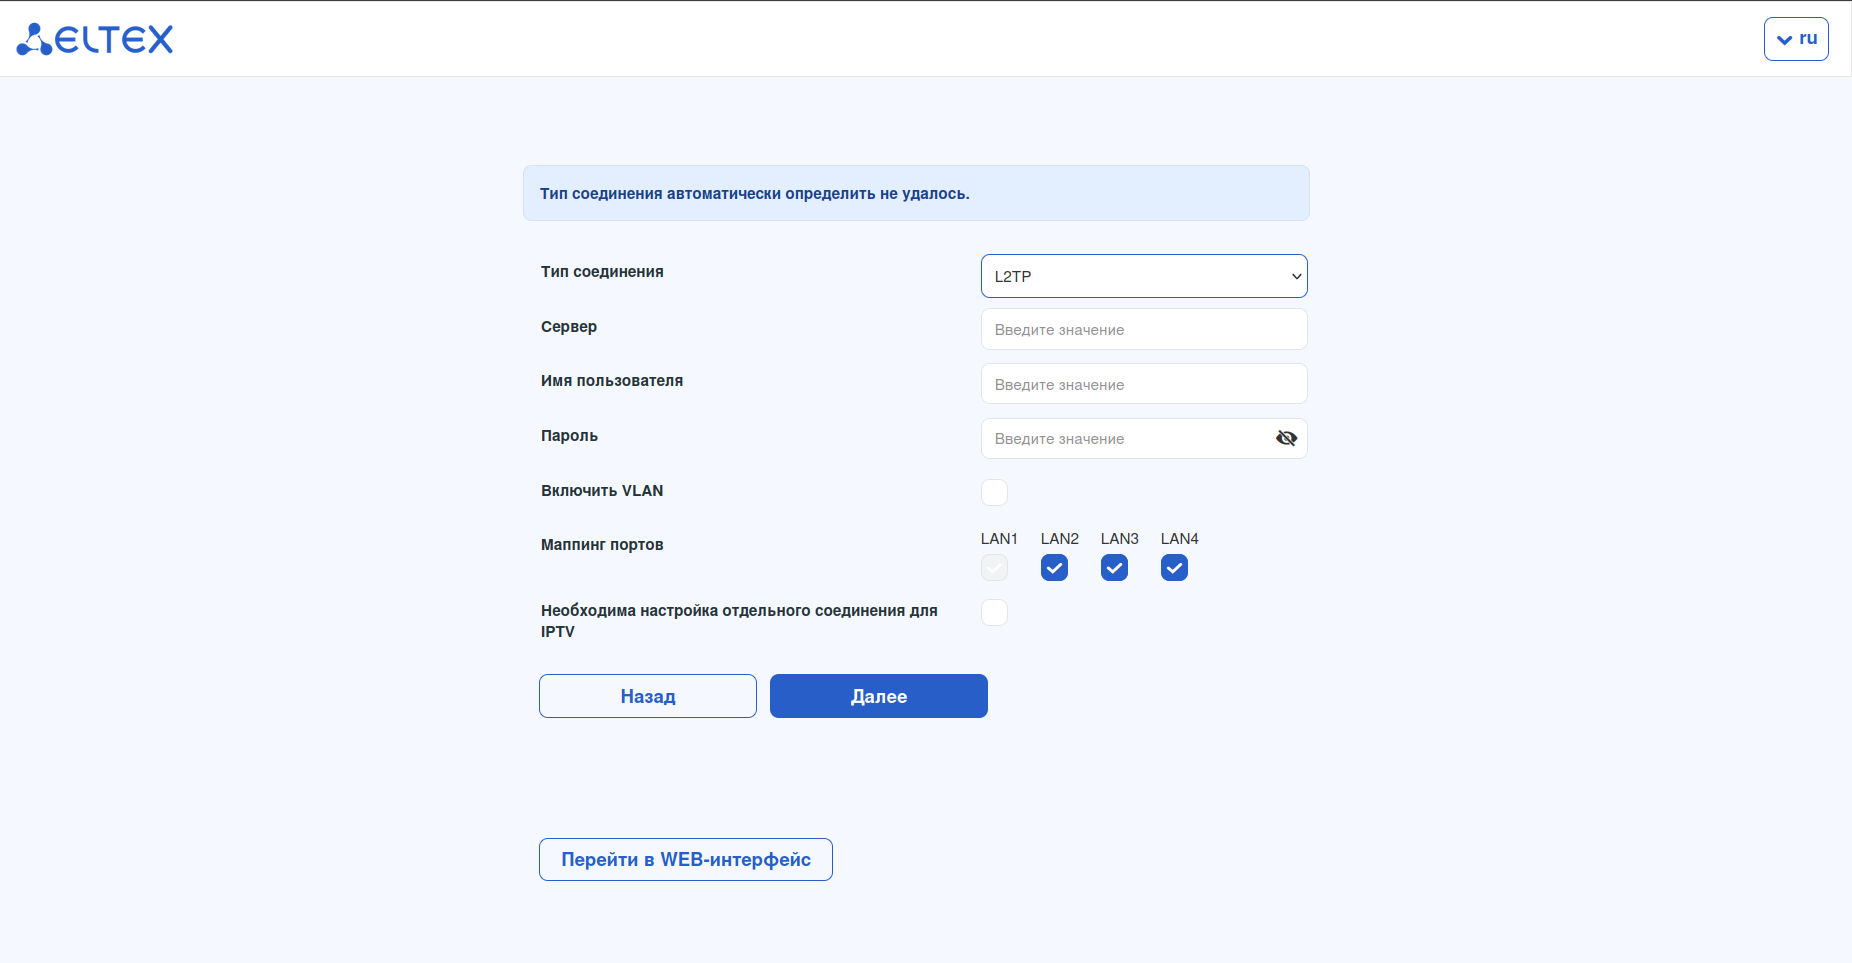
Task: Uncheck the LAN3 port checkbox
Action: [x=1114, y=568]
